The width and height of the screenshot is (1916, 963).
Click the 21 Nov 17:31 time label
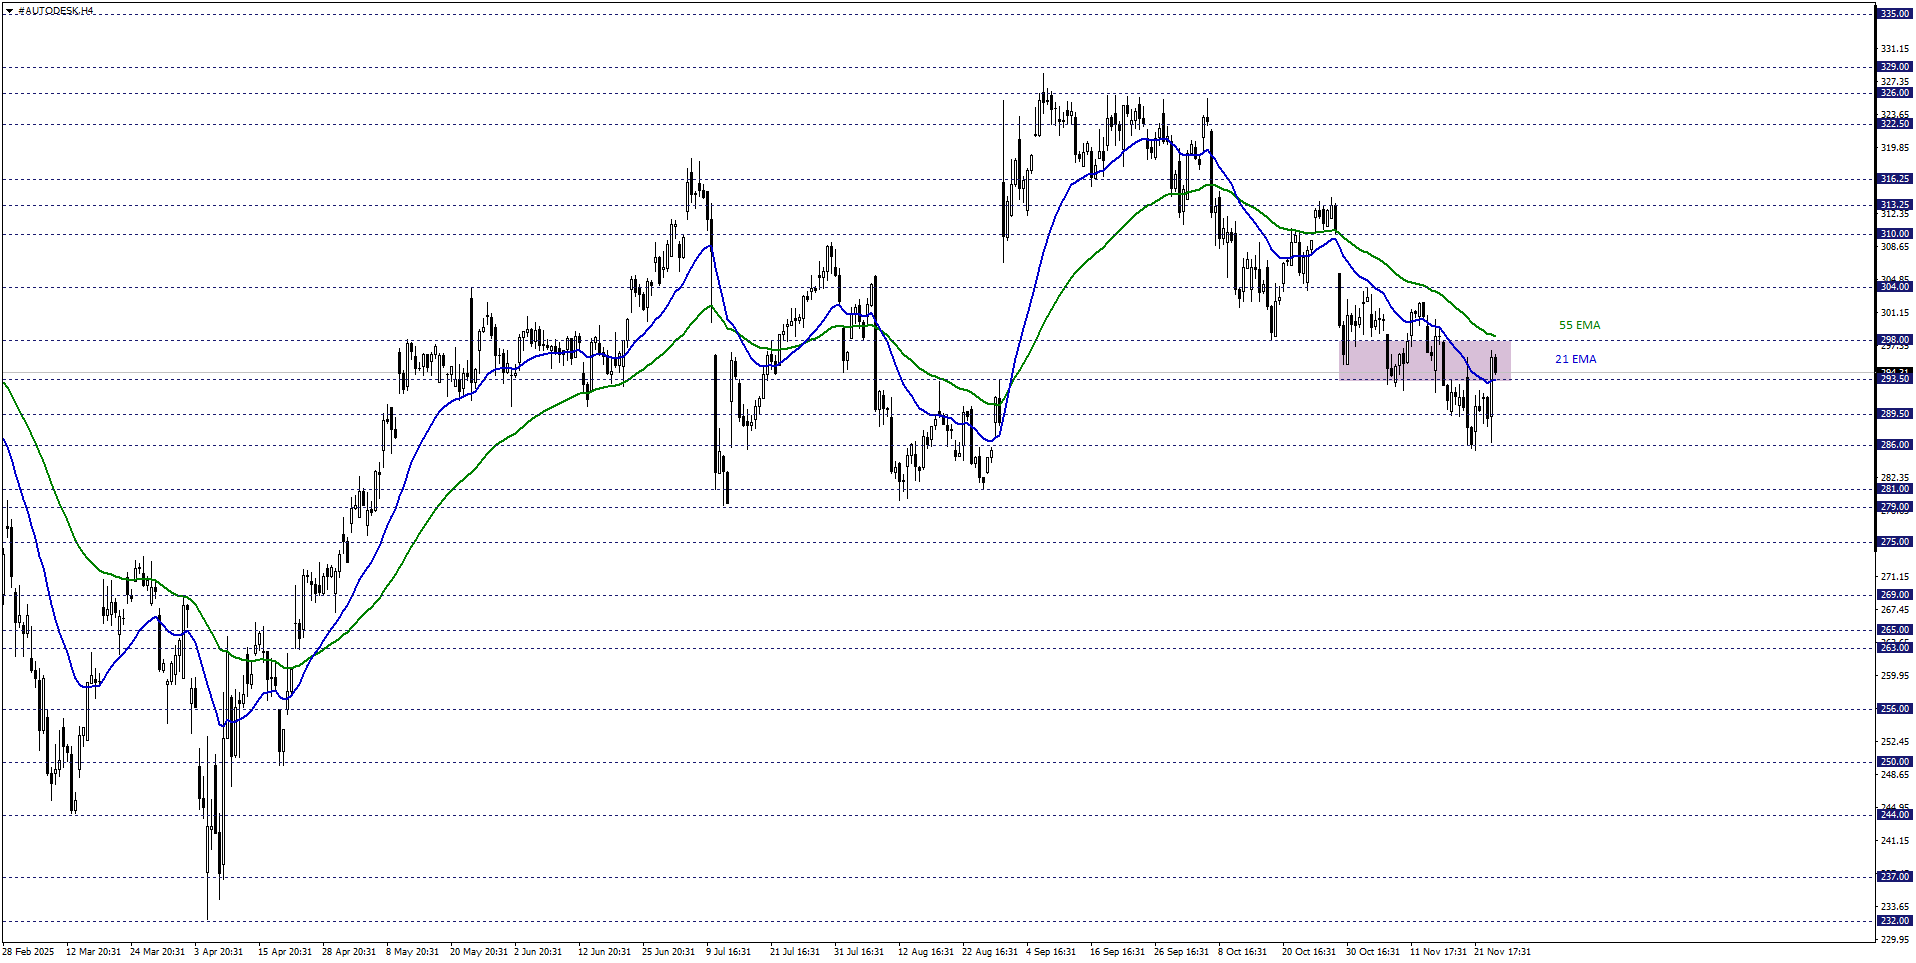tap(1502, 952)
